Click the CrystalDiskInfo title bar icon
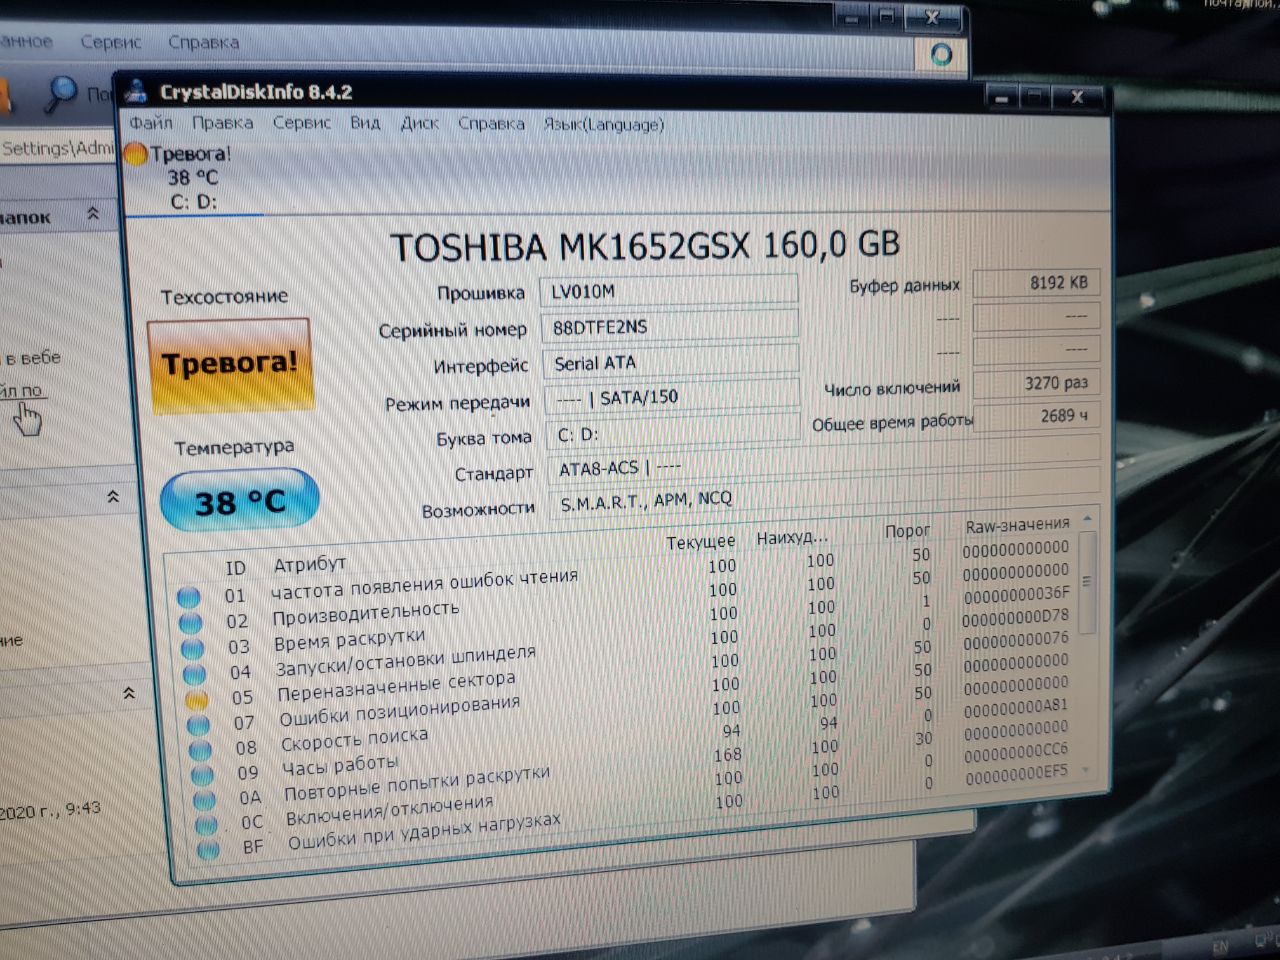Image resolution: width=1280 pixels, height=960 pixels. coord(136,93)
